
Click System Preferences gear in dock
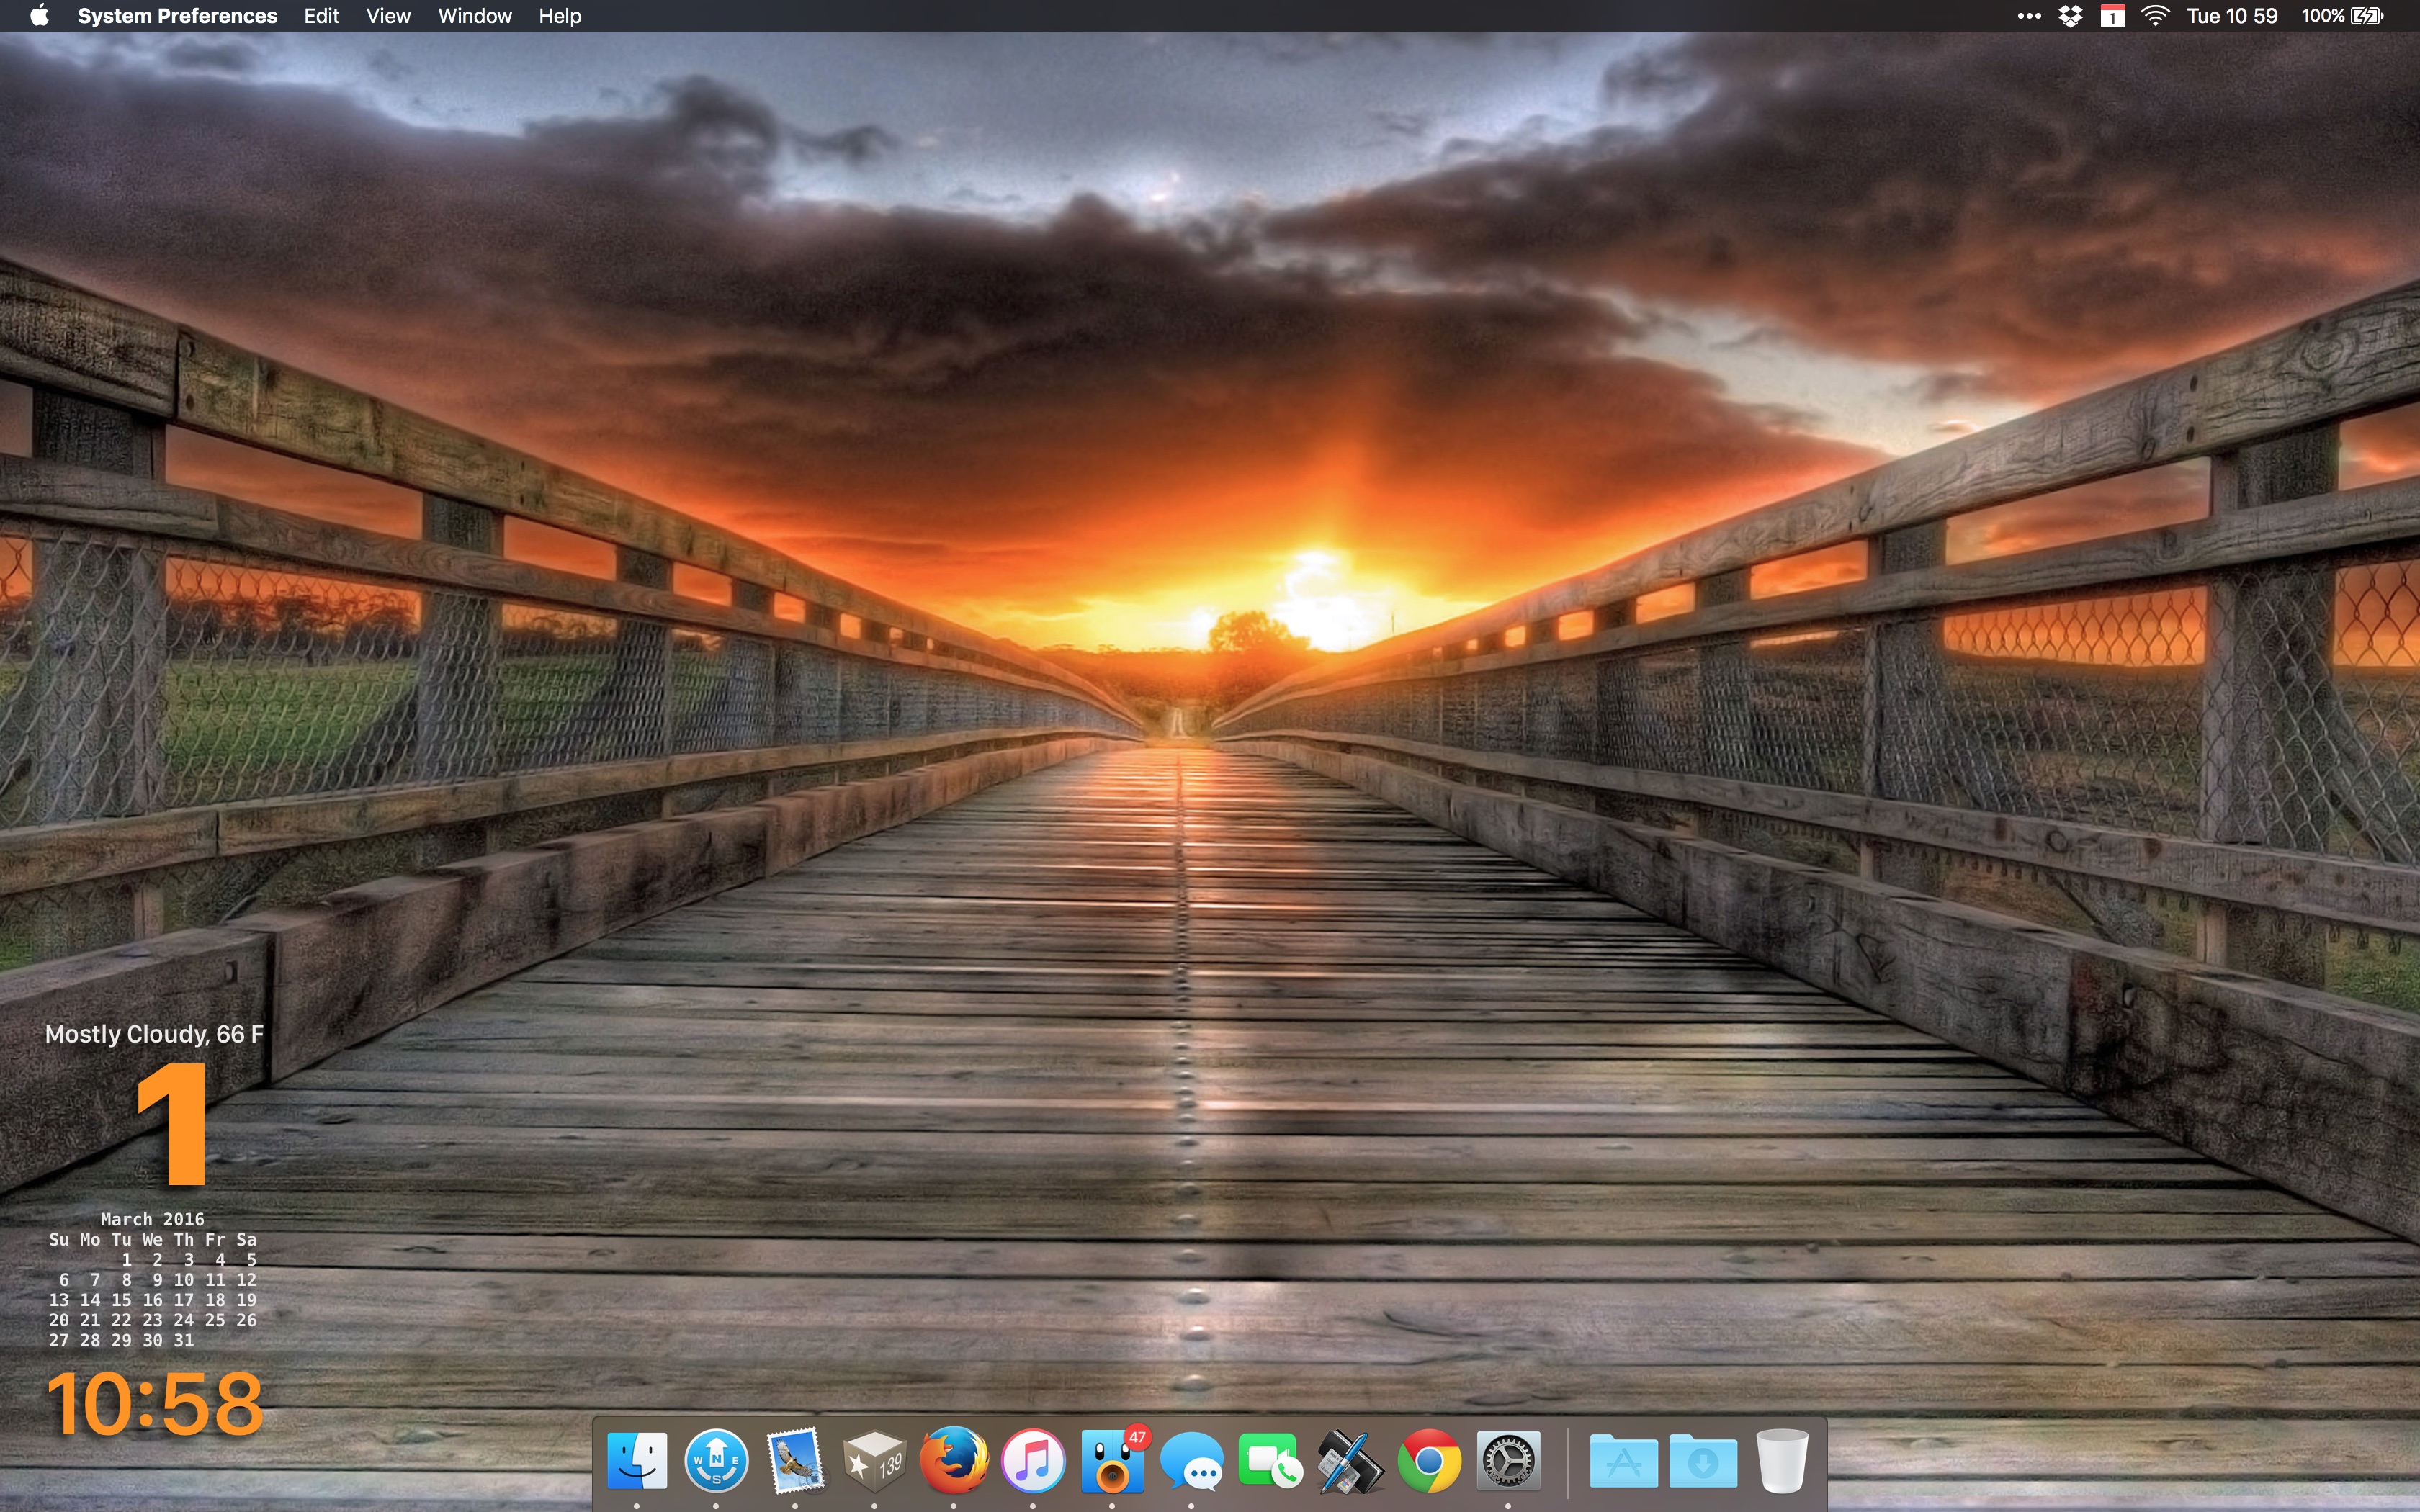coord(1508,1461)
